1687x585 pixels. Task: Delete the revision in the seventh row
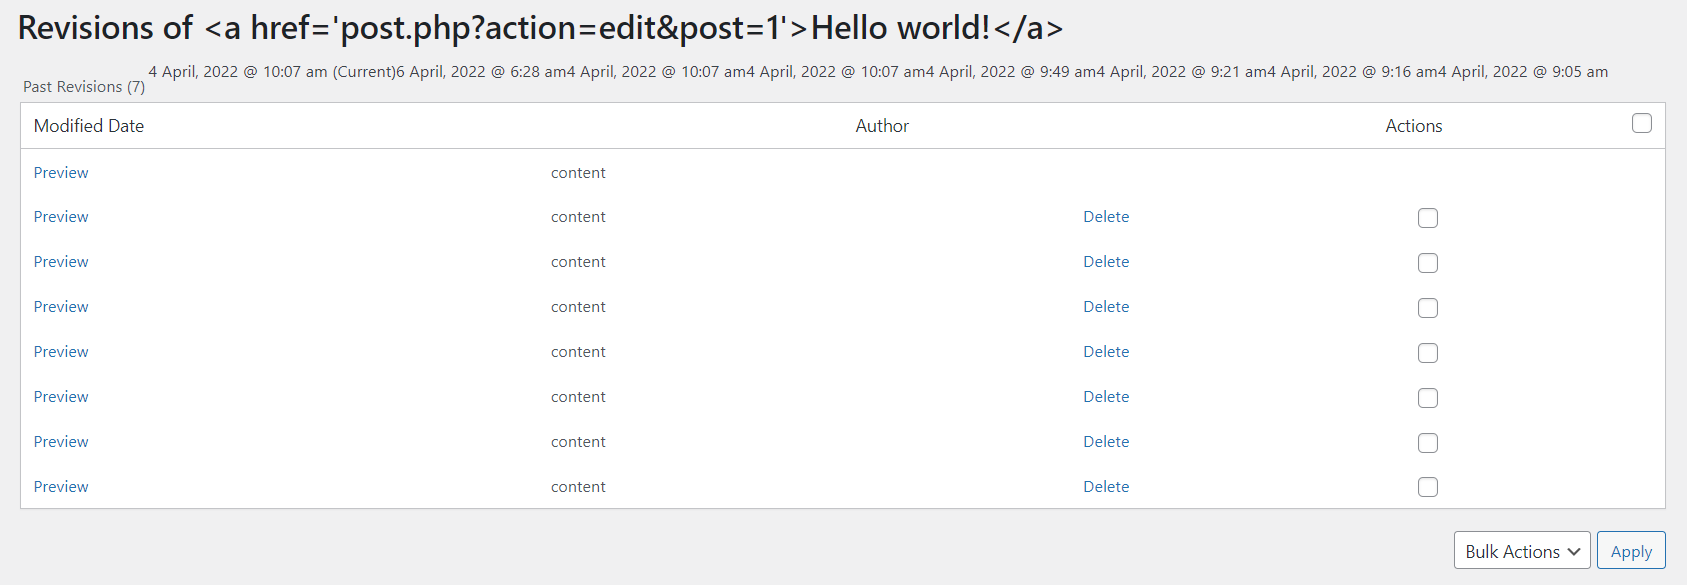pos(1105,442)
